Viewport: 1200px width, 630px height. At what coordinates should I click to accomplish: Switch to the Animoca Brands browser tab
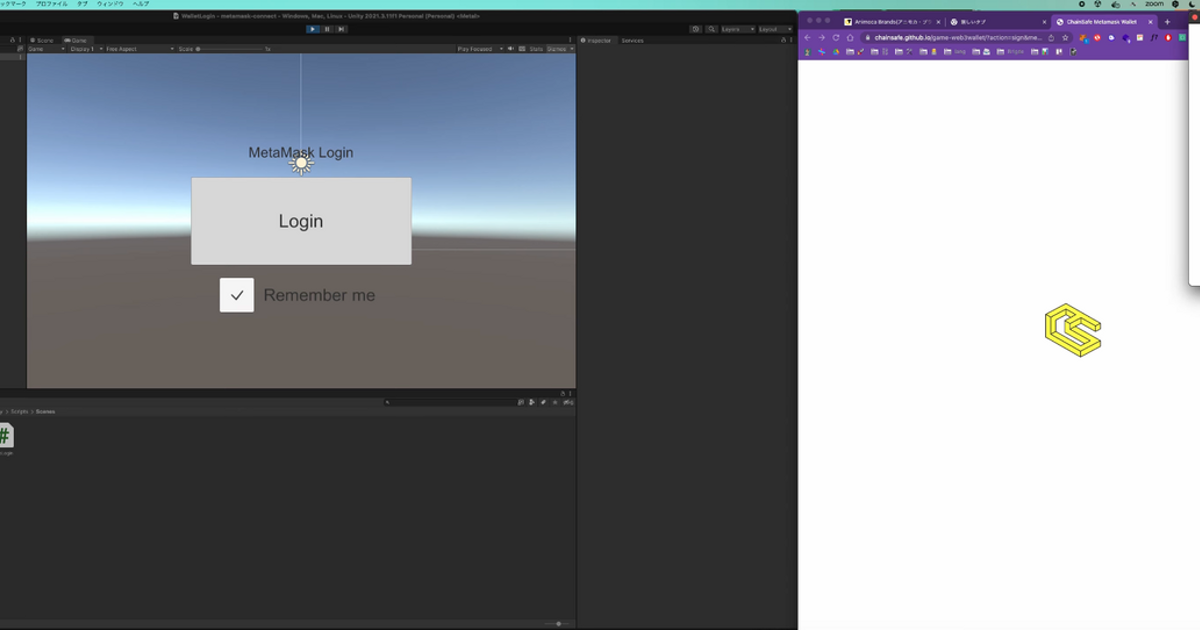pos(890,21)
